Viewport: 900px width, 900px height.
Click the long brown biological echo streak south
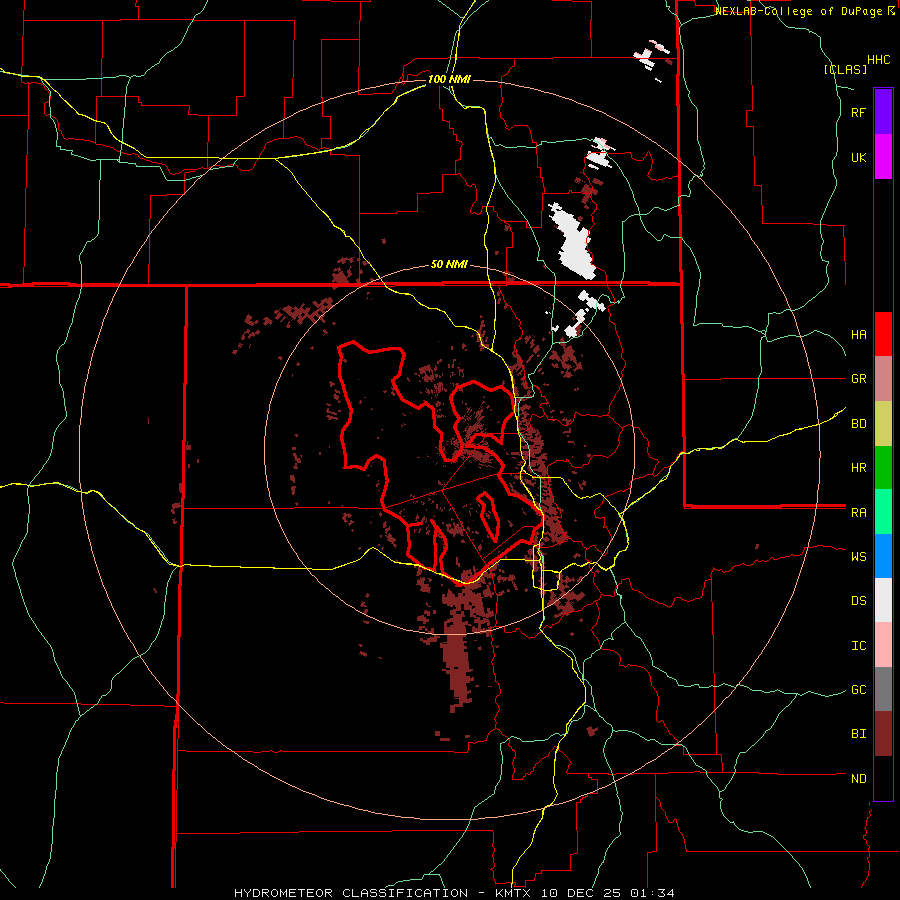click(456, 660)
